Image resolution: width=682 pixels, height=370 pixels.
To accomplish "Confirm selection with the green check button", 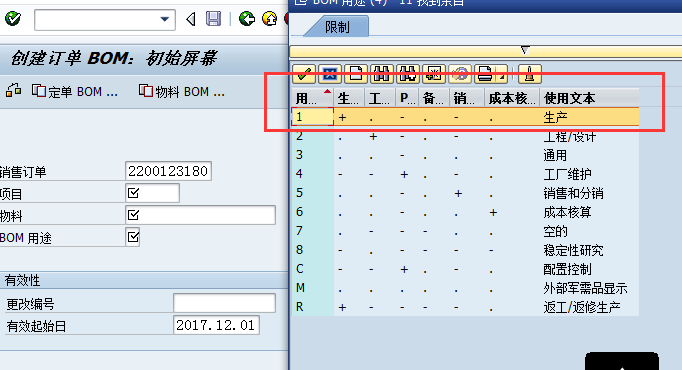I will (x=304, y=73).
